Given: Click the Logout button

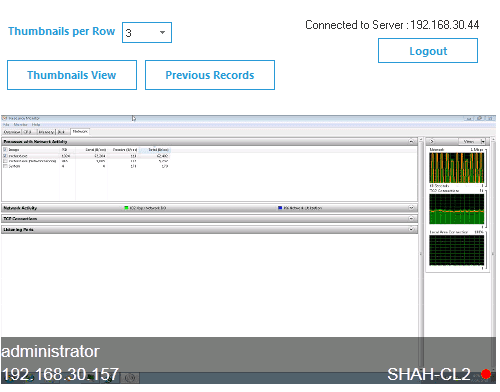Looking at the screenshot, I should 428,51.
